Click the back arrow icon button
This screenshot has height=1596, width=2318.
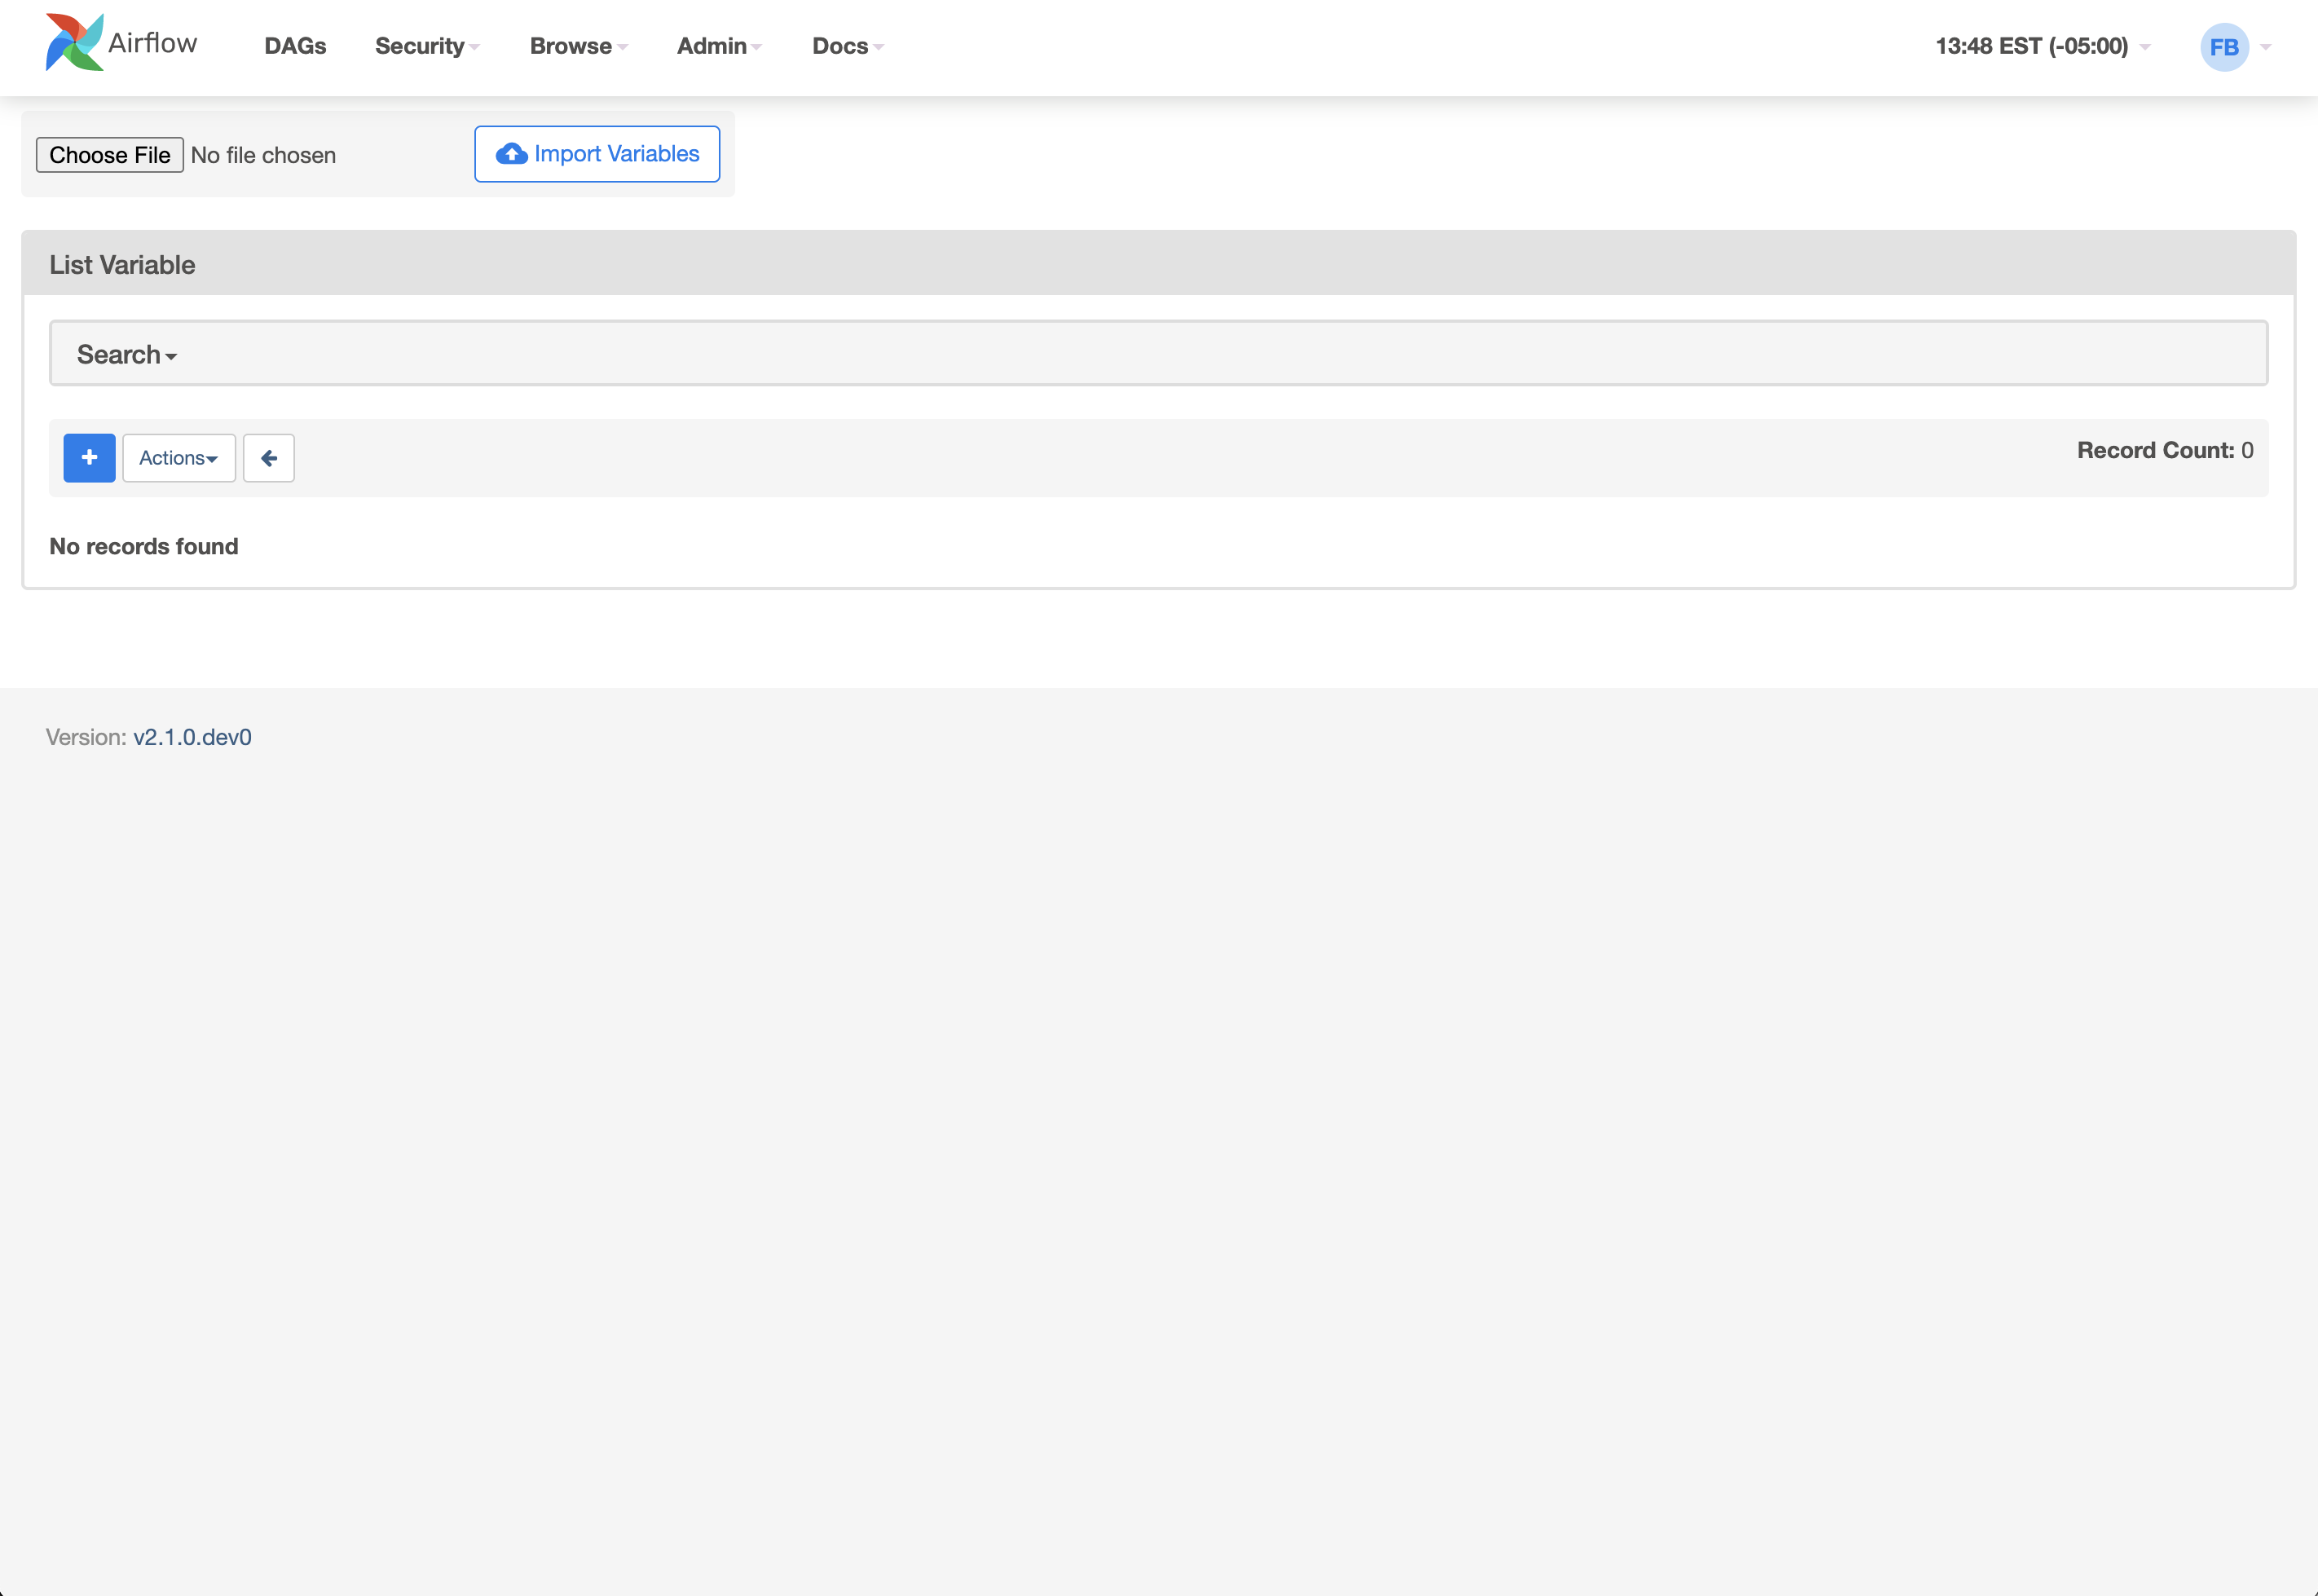tap(268, 458)
